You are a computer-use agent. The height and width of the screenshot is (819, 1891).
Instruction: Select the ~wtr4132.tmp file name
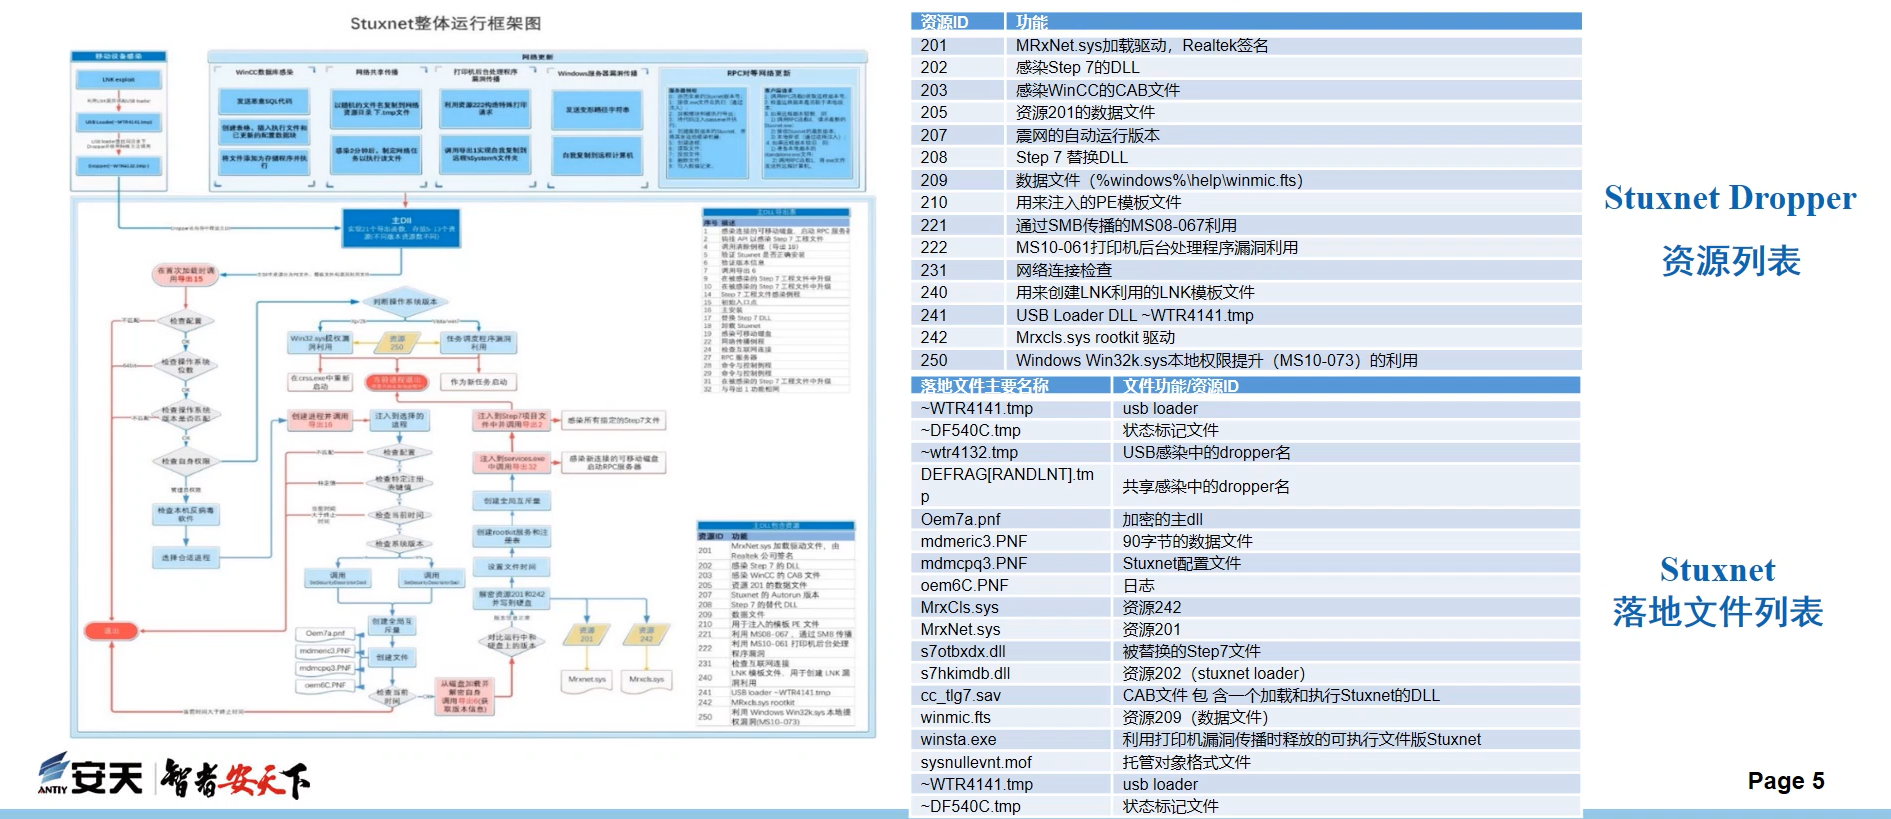click(x=969, y=452)
